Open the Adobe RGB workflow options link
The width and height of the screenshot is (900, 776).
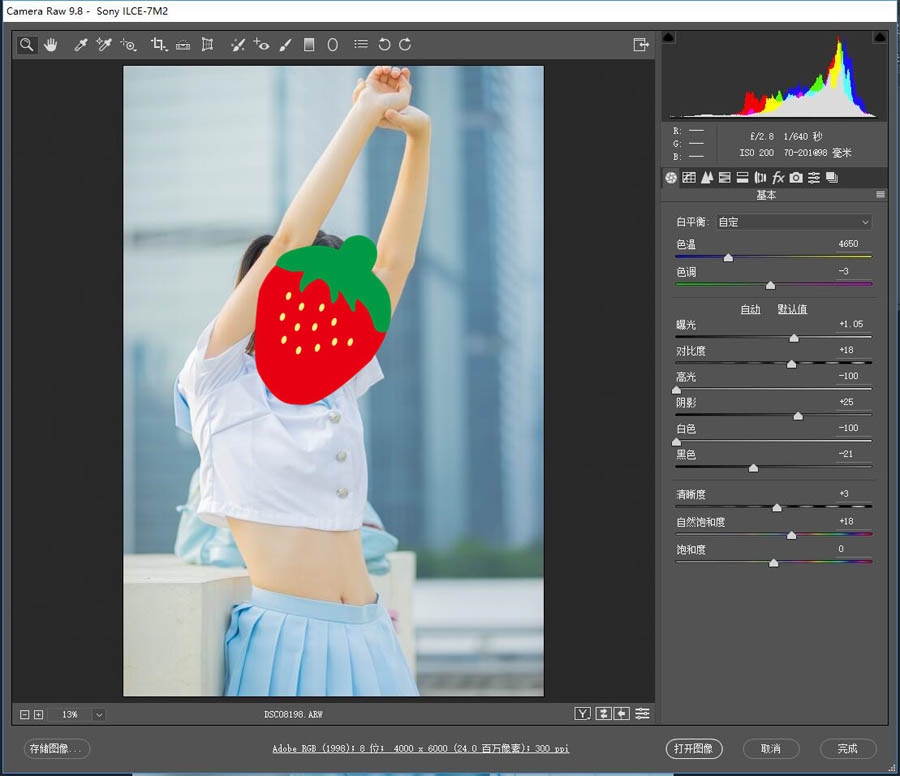pos(420,748)
